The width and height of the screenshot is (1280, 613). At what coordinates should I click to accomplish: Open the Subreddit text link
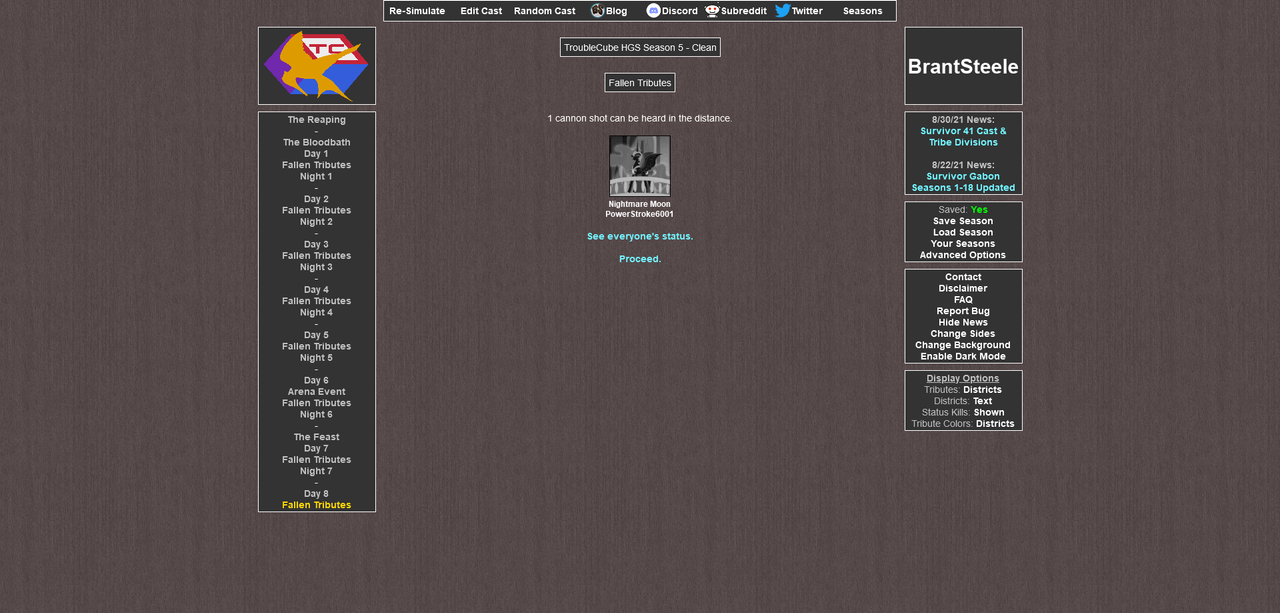point(744,11)
